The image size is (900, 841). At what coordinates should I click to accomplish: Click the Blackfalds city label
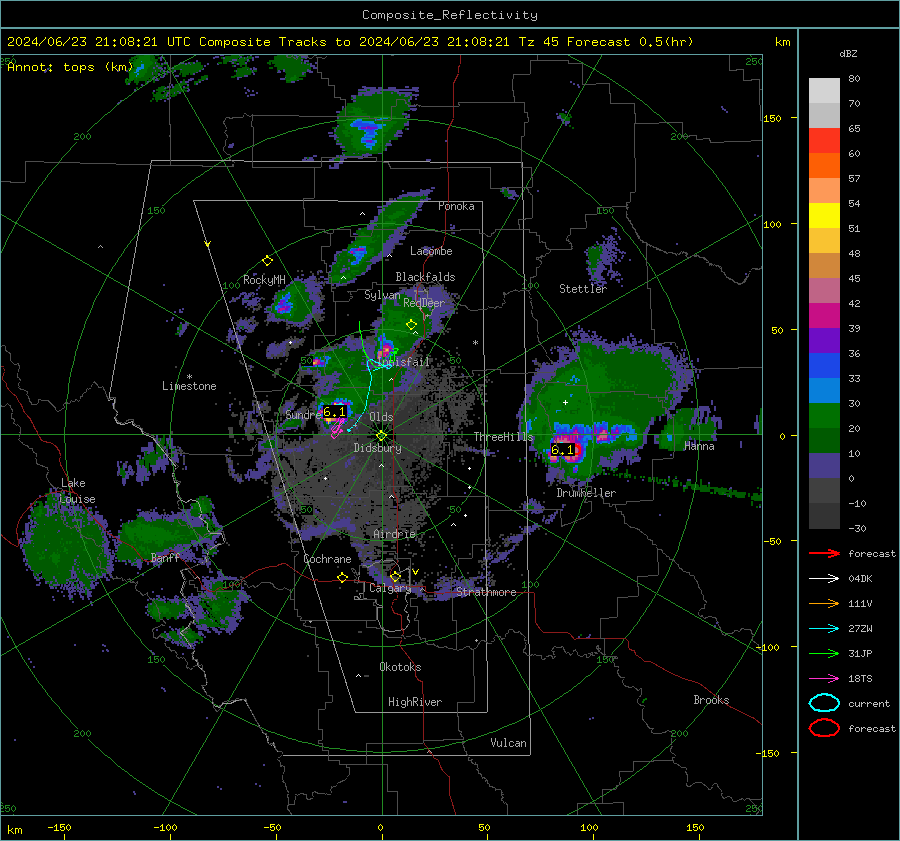(425, 277)
